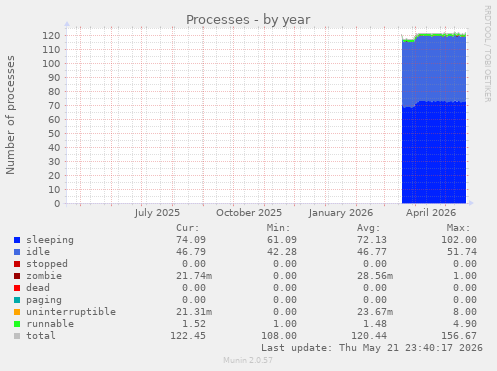Click idle minimum value 42.28
Viewport: 497px width, 371px height.
282,252
